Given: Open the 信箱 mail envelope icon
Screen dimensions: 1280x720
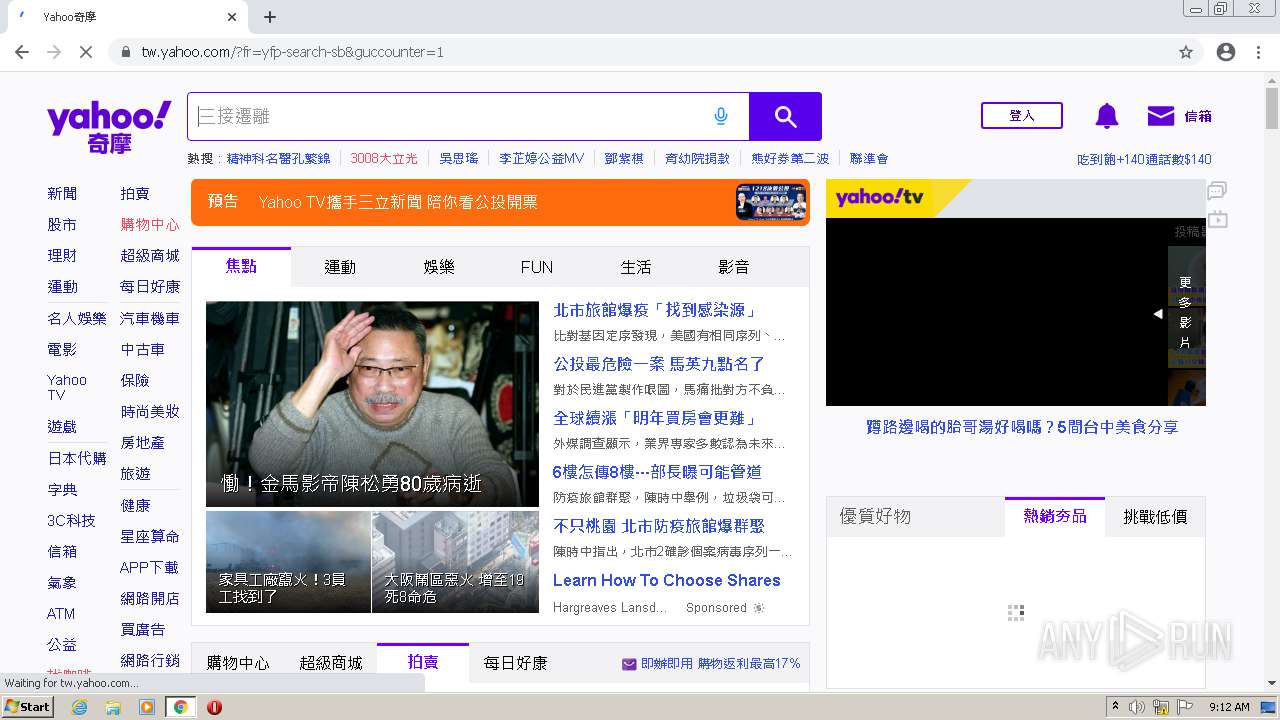Looking at the screenshot, I should pyautogui.click(x=1161, y=116).
